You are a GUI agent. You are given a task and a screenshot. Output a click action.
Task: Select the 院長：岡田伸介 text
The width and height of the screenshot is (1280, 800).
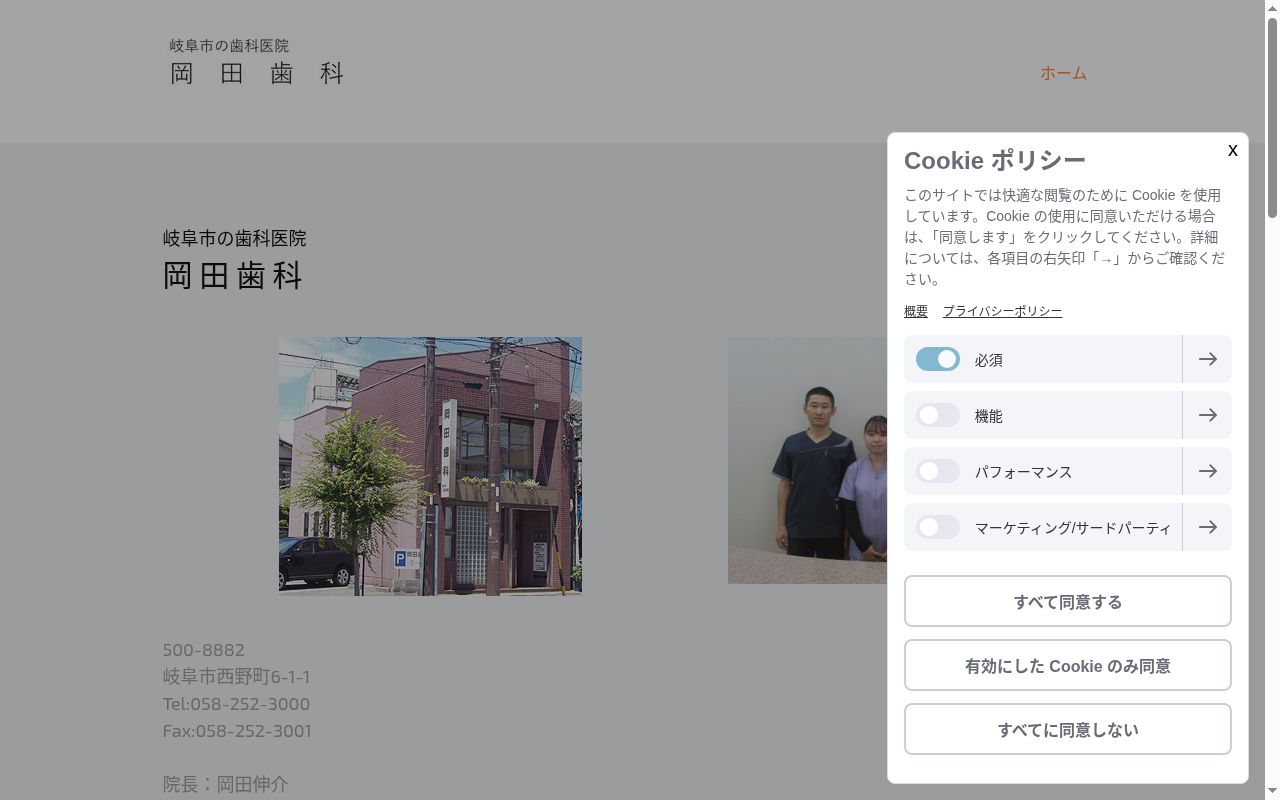pos(225,784)
